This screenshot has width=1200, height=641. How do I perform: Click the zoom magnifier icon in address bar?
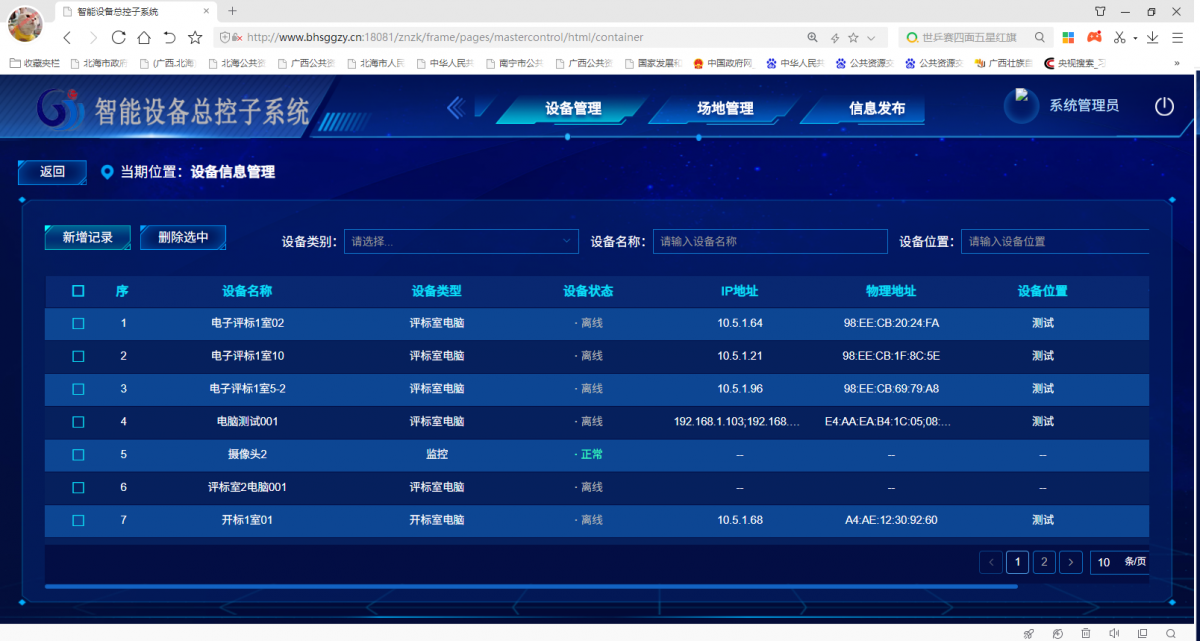[x=812, y=37]
